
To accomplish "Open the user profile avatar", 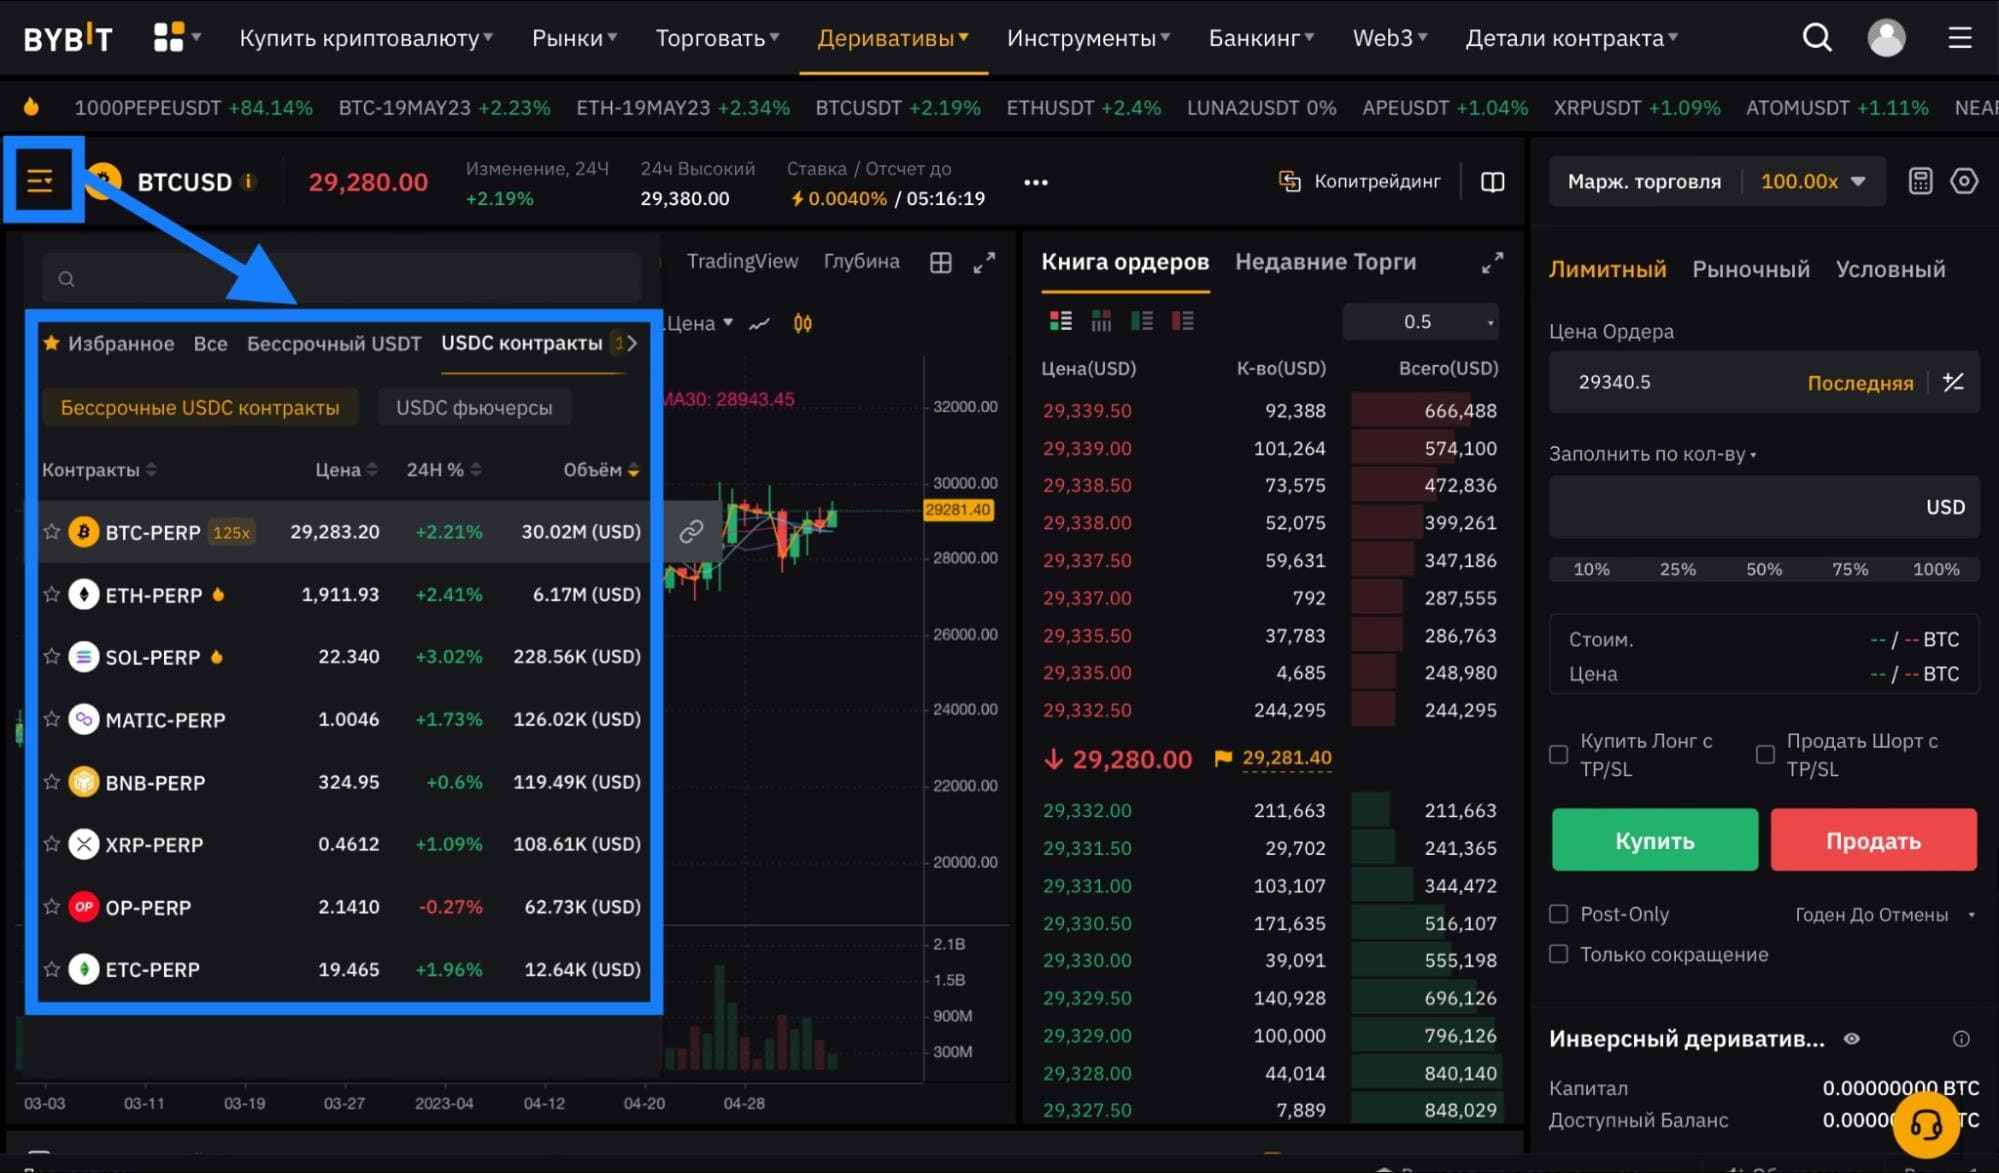I will [1886, 38].
